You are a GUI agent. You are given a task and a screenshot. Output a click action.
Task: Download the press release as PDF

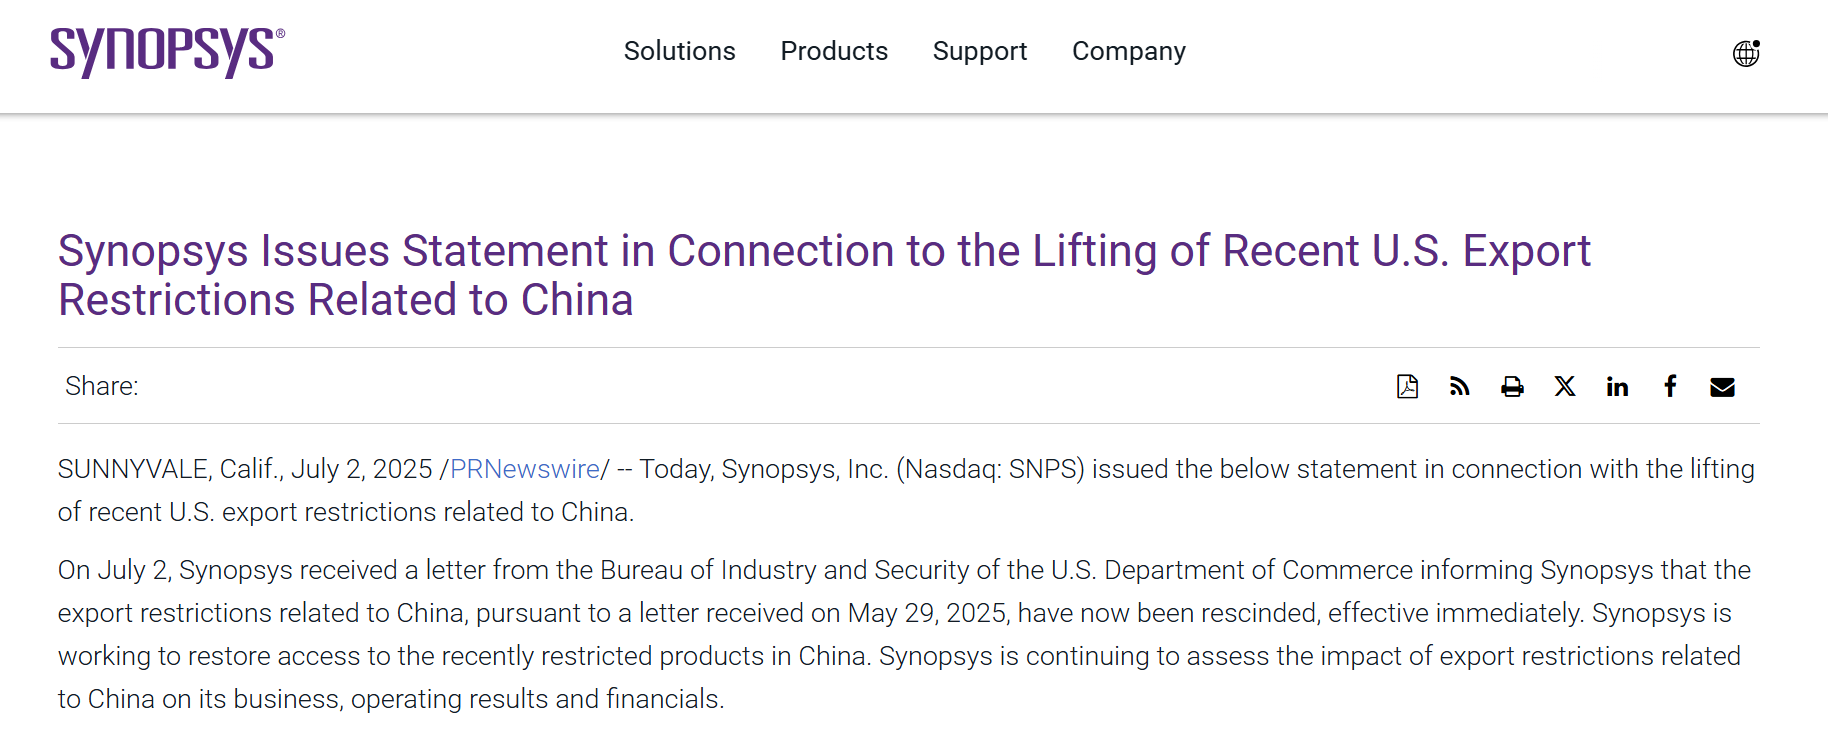click(x=1407, y=386)
